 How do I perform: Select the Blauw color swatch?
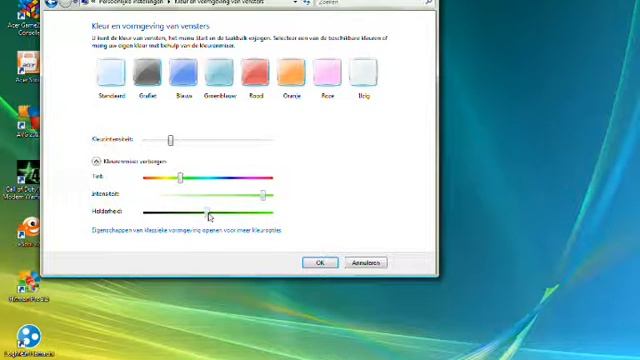tap(183, 72)
